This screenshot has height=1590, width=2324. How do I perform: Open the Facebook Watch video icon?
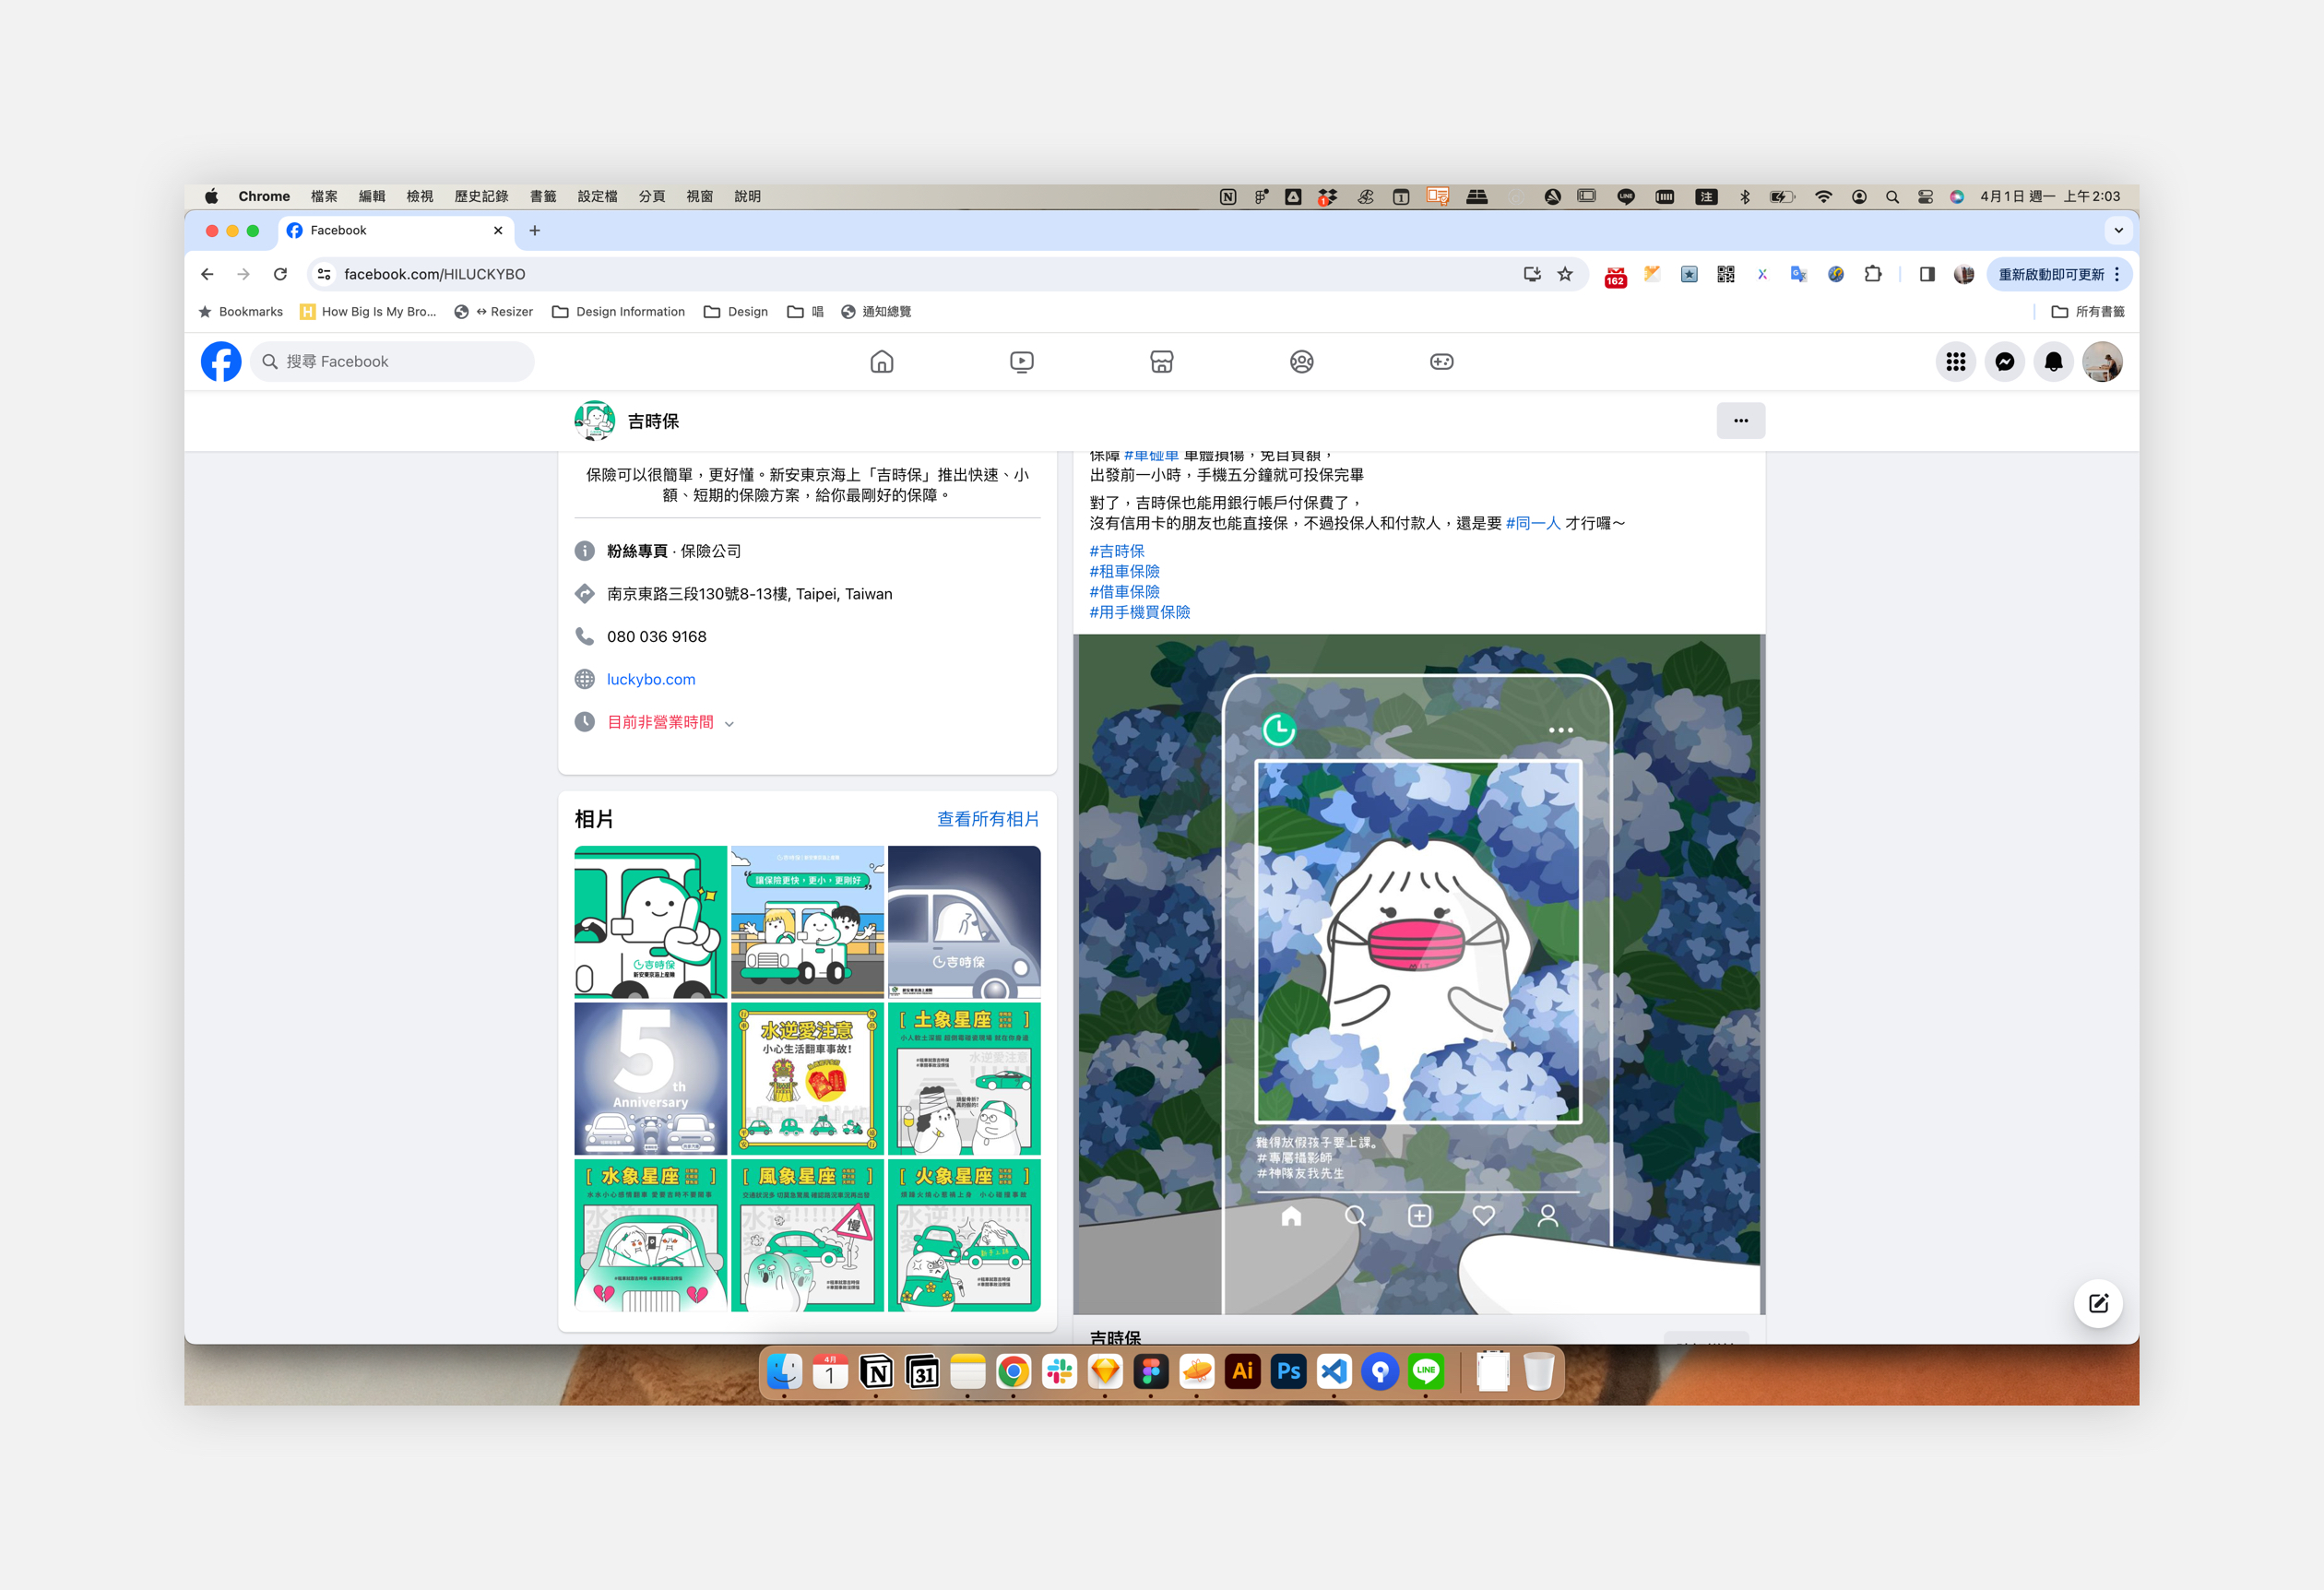click(x=1021, y=362)
